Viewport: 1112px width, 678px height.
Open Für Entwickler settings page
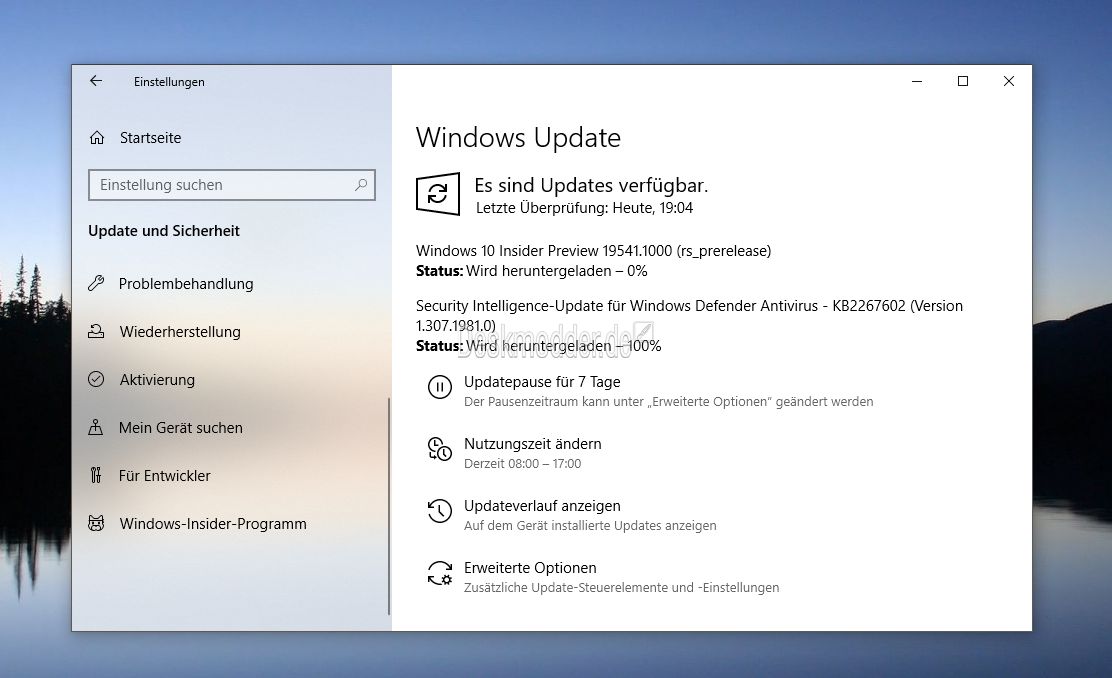(x=165, y=476)
